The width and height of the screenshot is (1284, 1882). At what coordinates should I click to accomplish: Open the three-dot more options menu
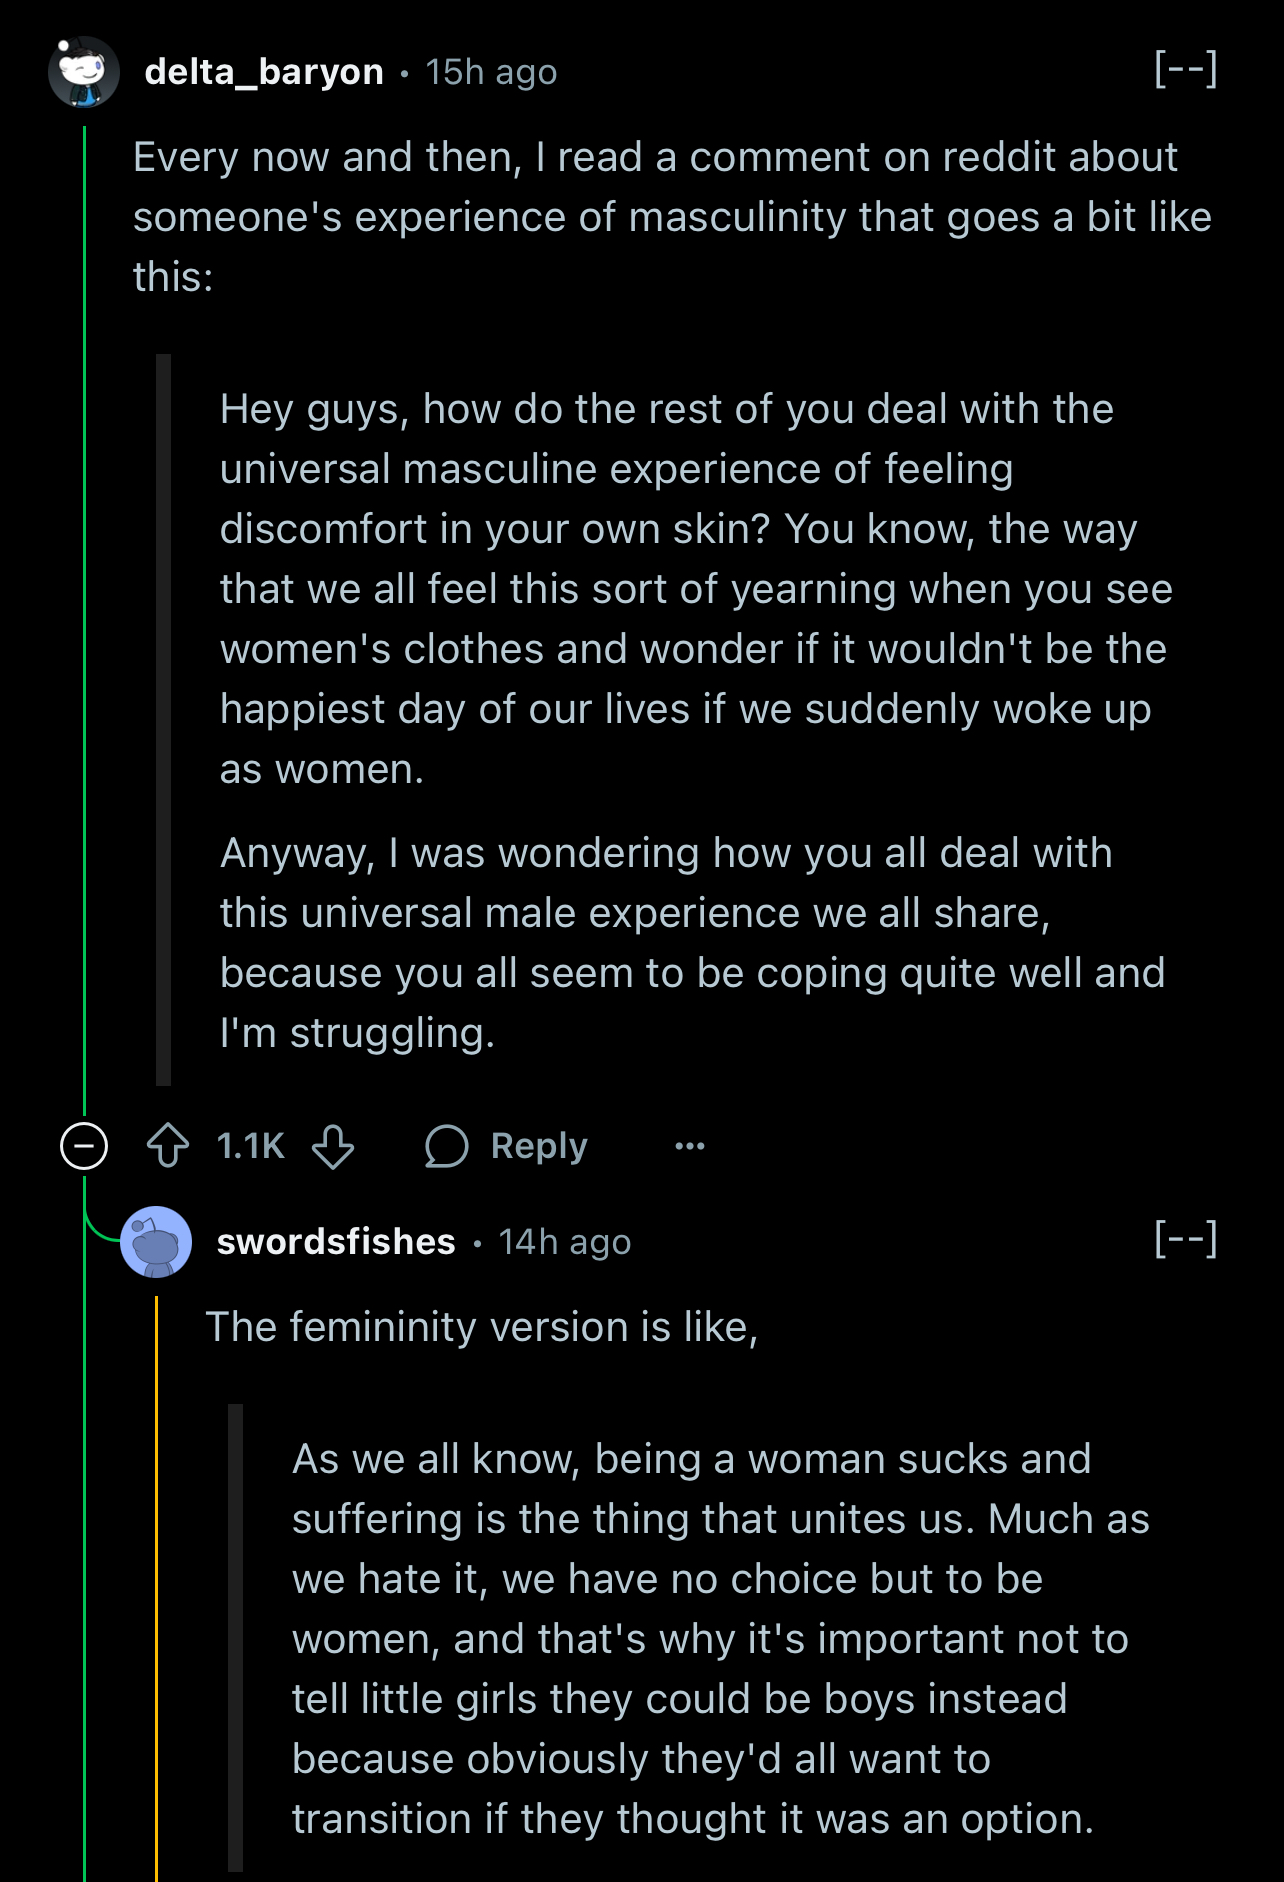coord(690,1146)
